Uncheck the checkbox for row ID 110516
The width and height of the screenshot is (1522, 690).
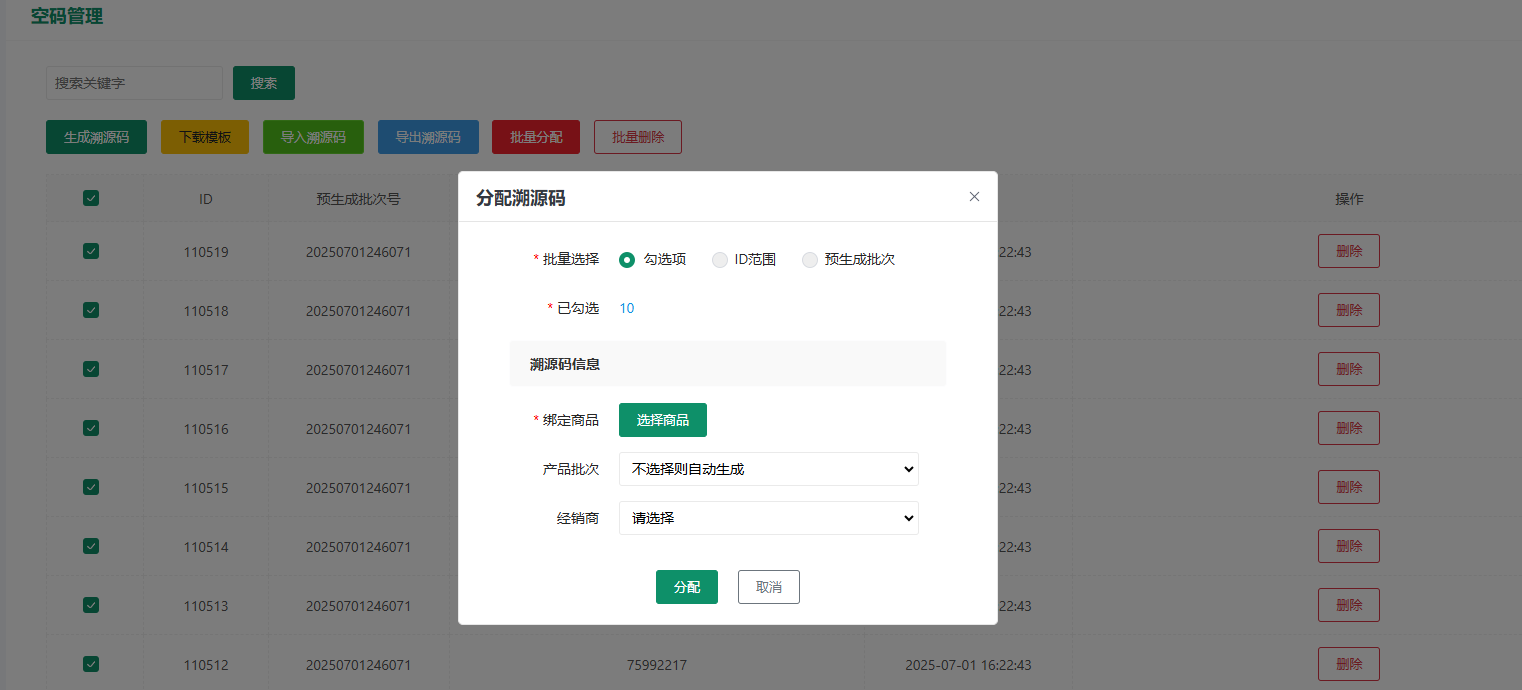pyautogui.click(x=91, y=428)
